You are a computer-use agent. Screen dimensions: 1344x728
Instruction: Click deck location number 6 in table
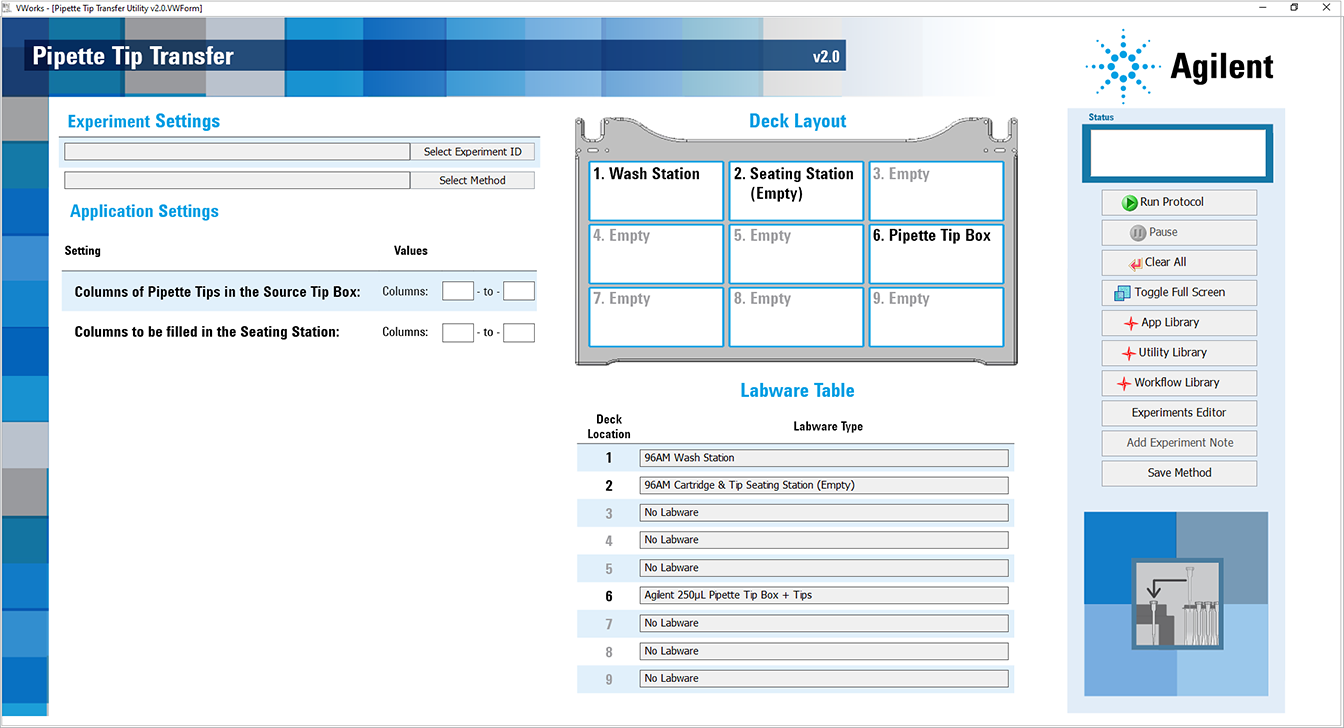pos(609,596)
